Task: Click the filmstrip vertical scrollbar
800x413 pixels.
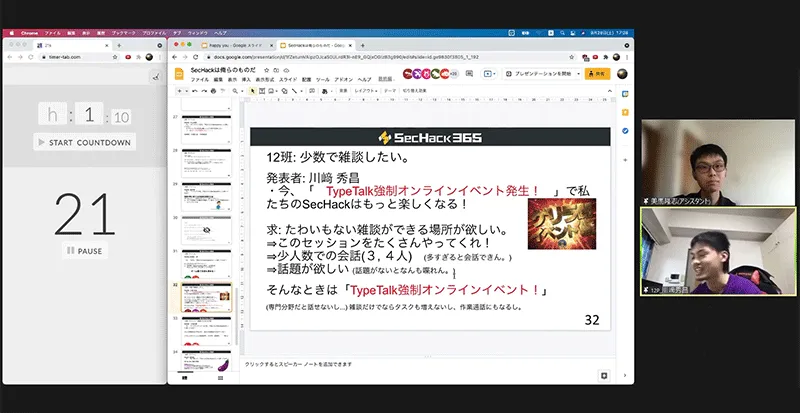Action: (236, 317)
